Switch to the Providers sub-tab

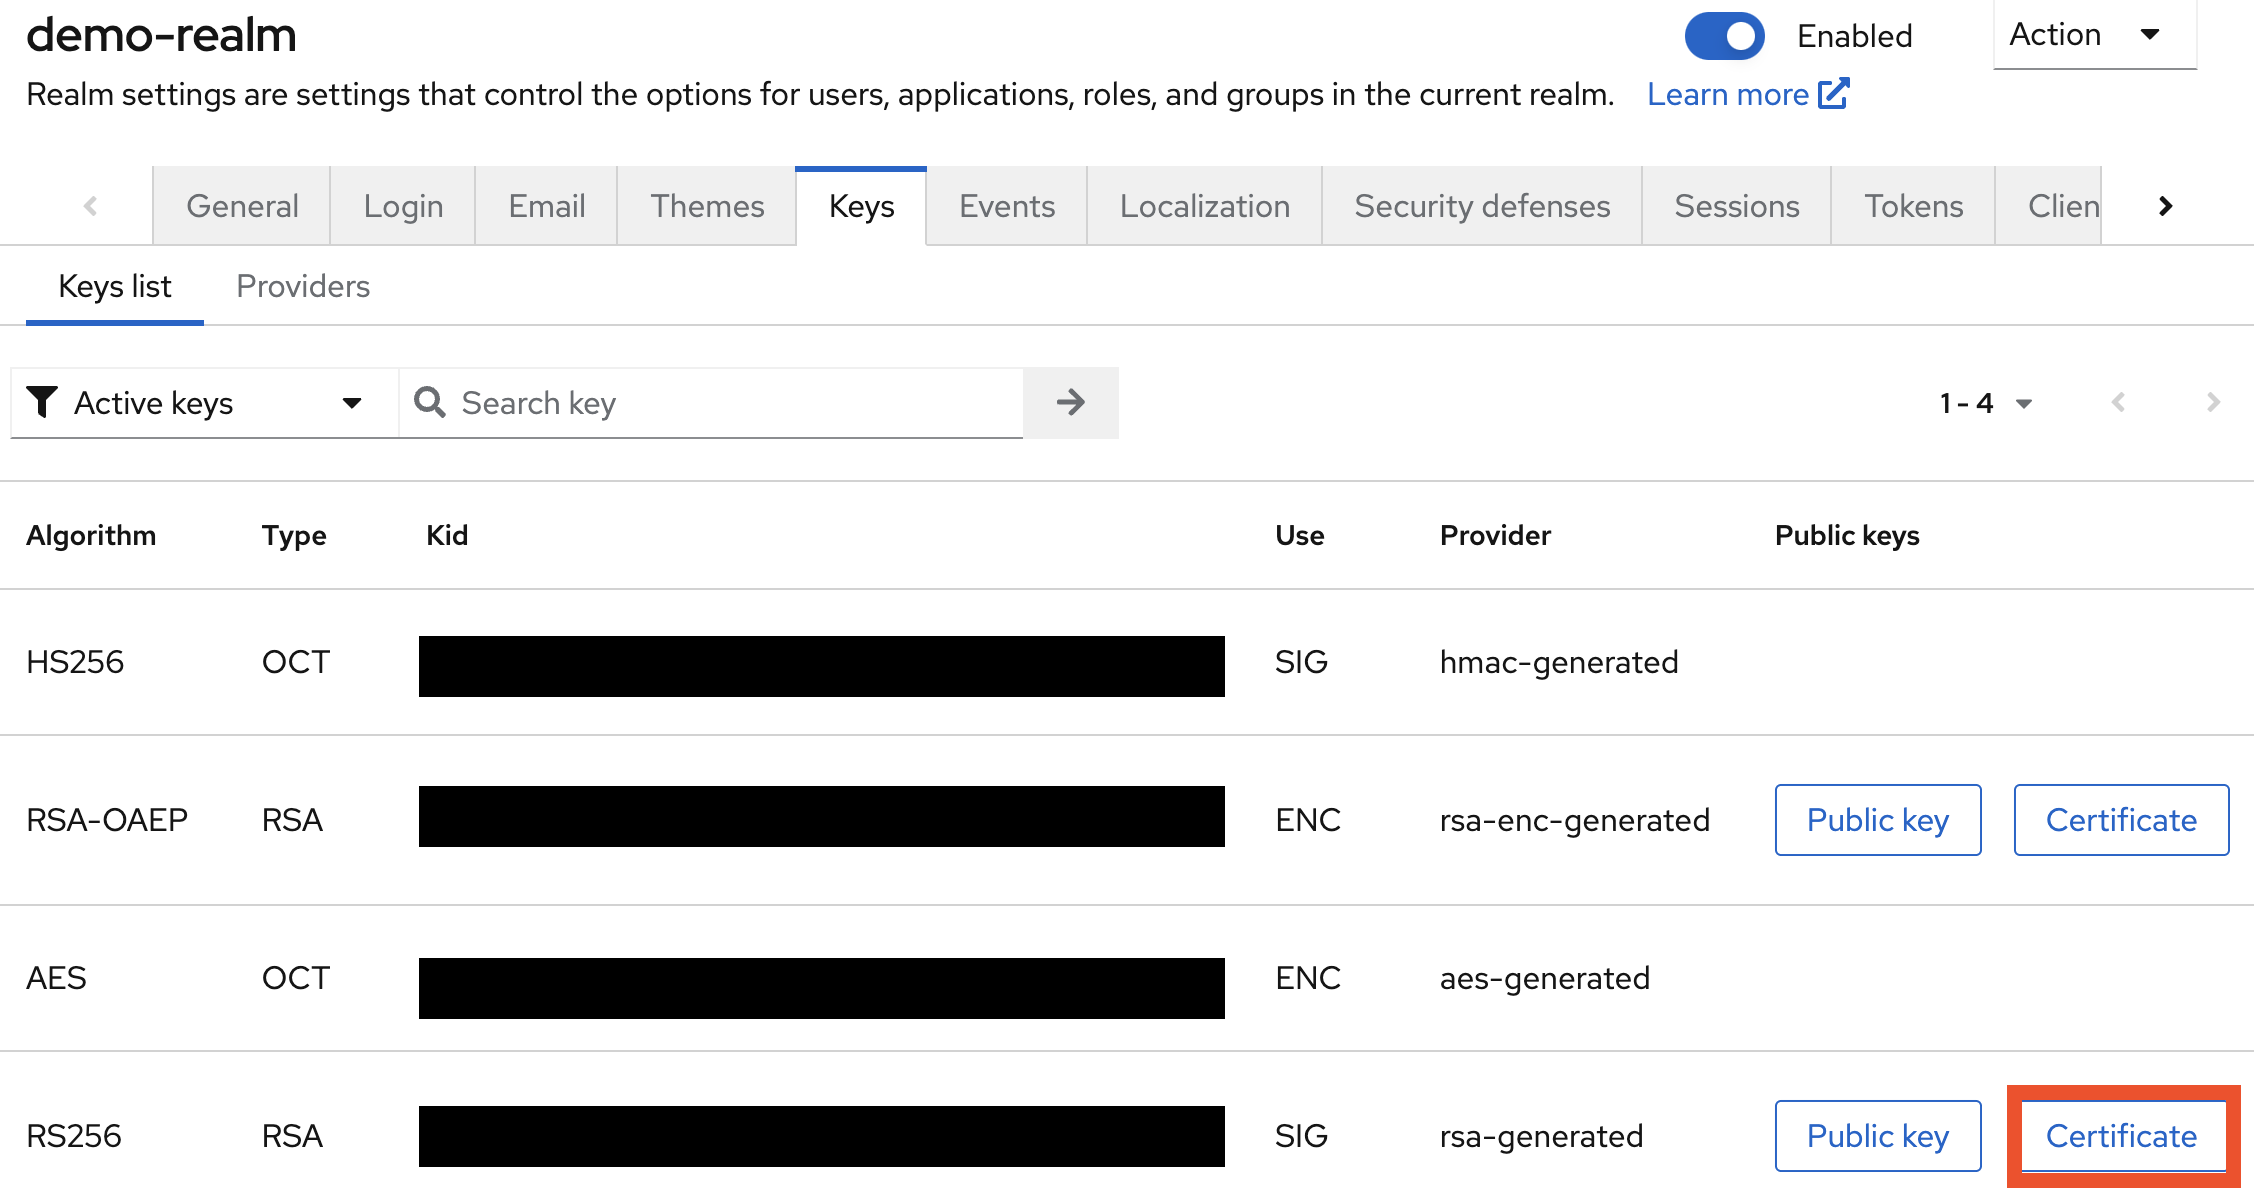pyautogui.click(x=303, y=286)
